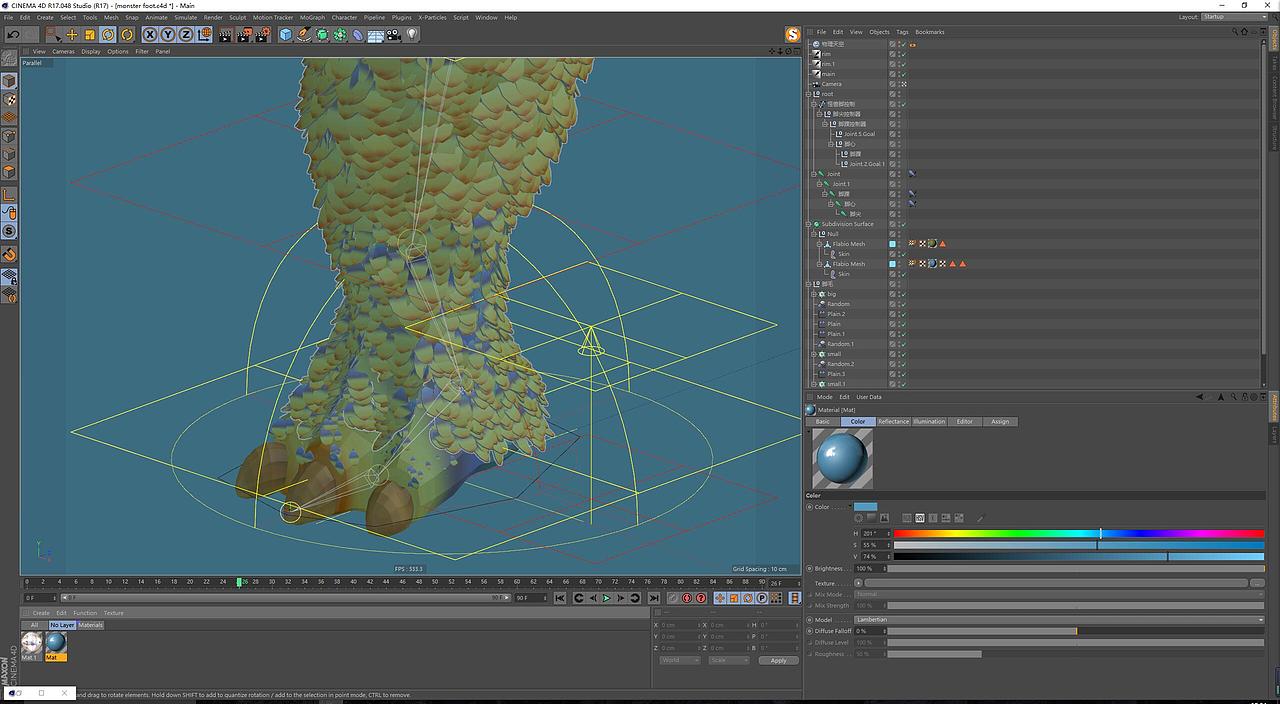Click the round S snap icon

pyautogui.click(x=9, y=231)
